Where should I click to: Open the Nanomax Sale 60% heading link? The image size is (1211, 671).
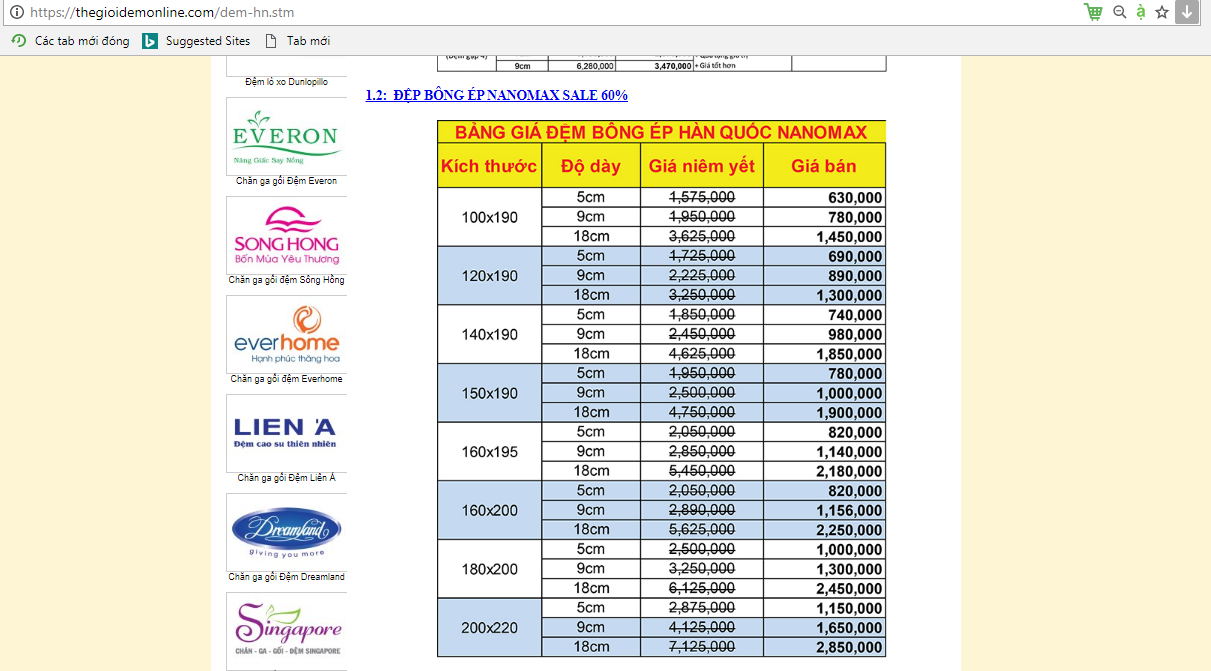pyautogui.click(x=496, y=95)
